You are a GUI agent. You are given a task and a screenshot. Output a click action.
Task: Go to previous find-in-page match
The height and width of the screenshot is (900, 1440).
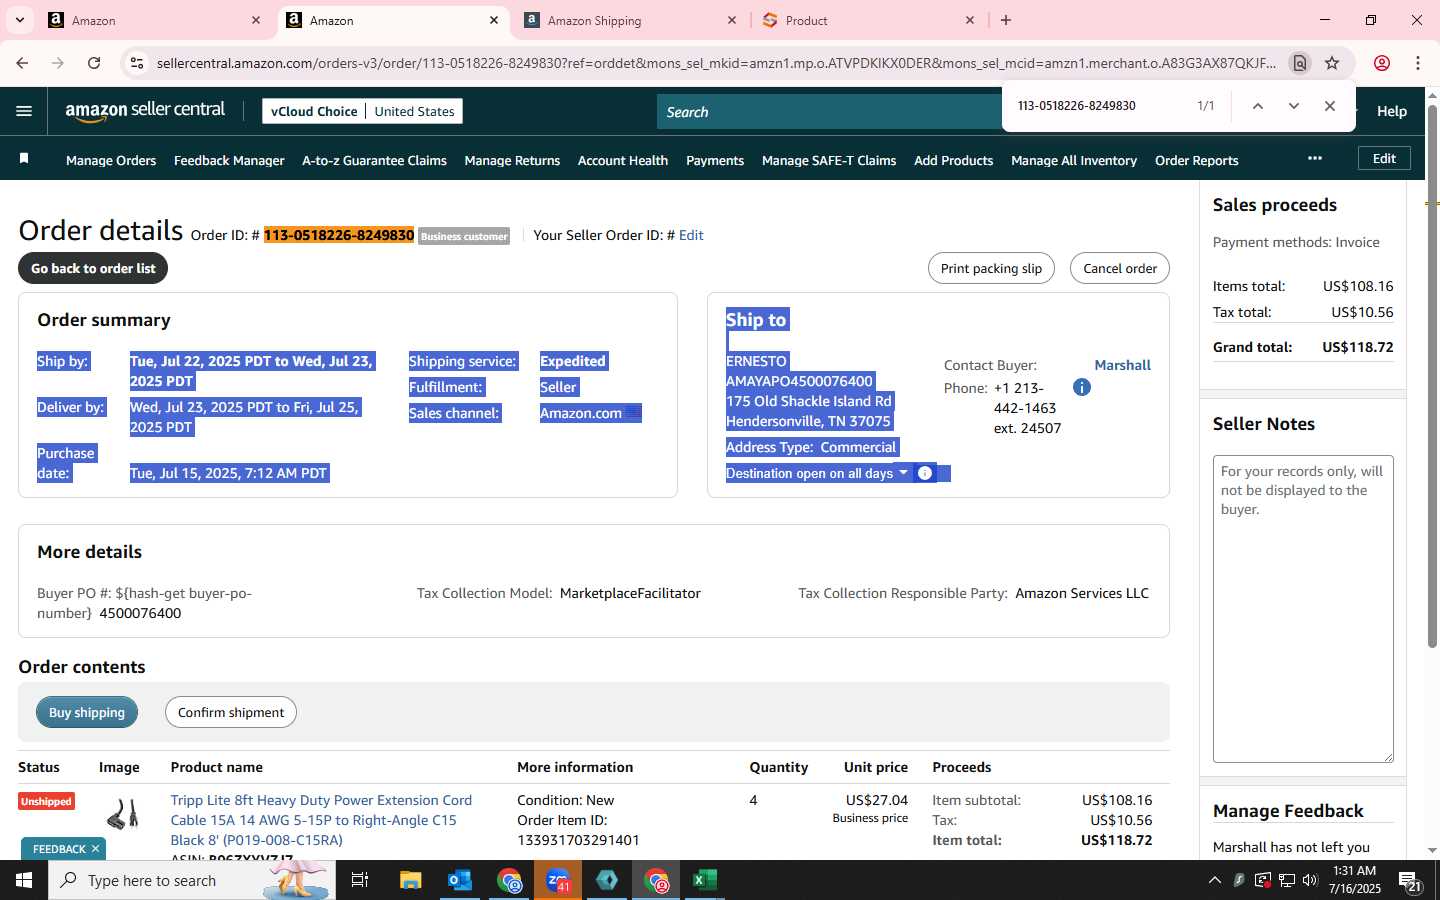pos(1258,106)
